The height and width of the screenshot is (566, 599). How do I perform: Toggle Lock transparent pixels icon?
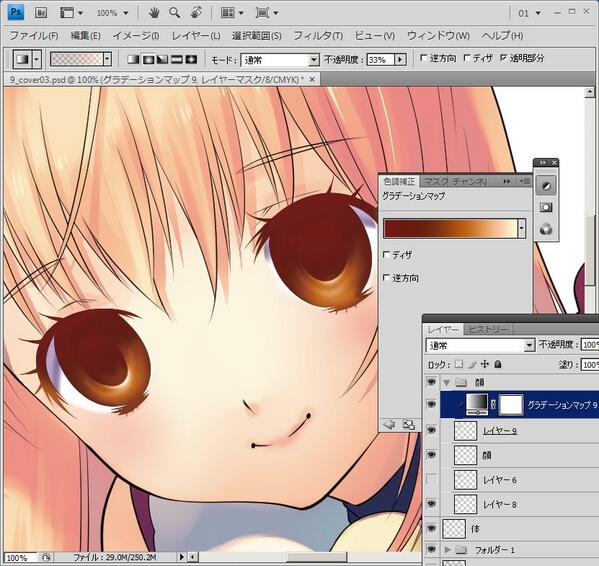coord(459,364)
